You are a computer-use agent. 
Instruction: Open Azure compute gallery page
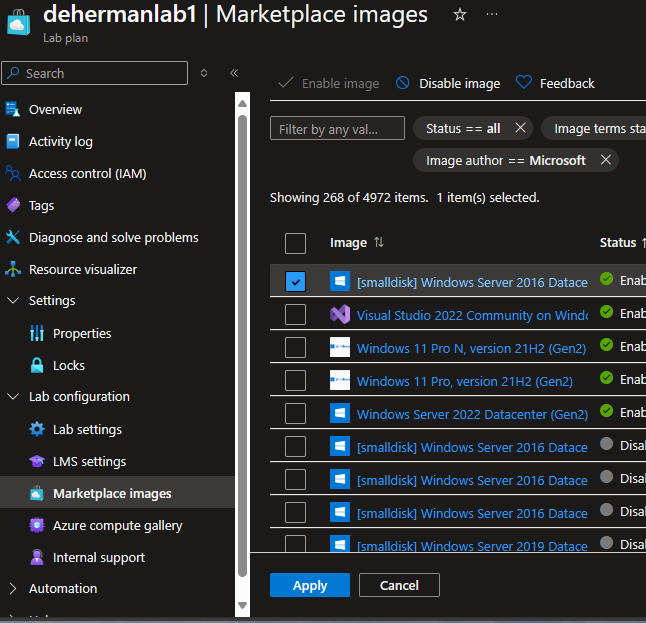point(117,525)
